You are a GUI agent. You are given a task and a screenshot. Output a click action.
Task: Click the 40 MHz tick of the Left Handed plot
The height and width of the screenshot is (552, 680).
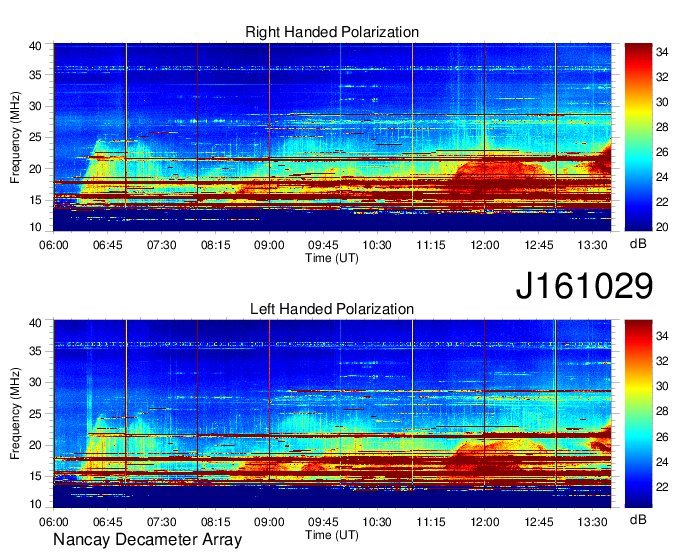[35, 323]
